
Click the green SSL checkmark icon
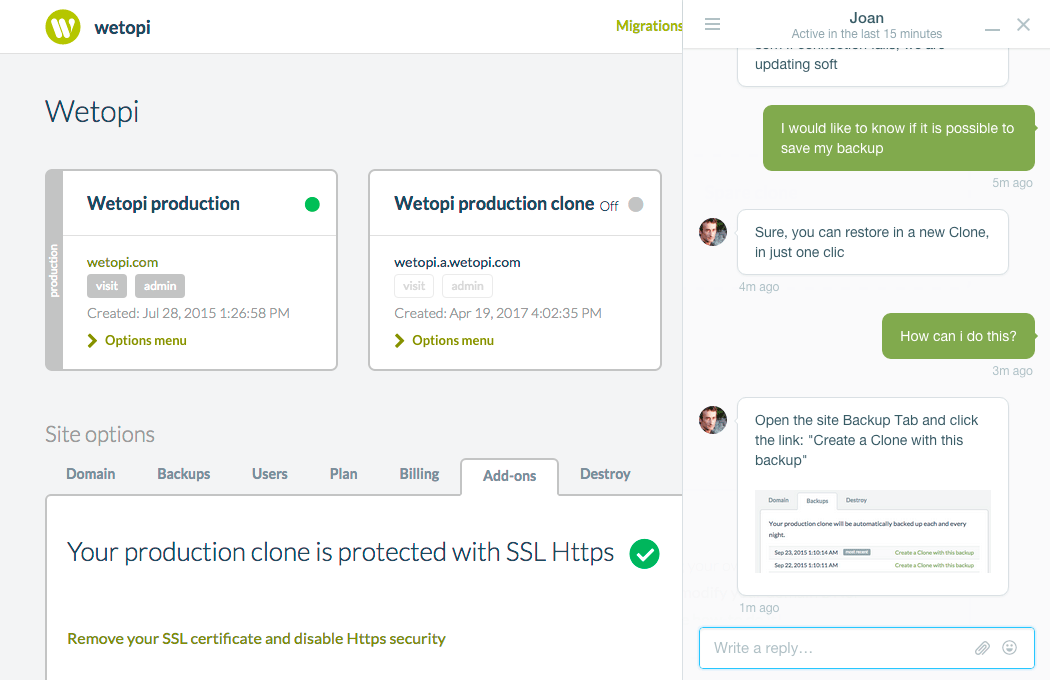[644, 554]
